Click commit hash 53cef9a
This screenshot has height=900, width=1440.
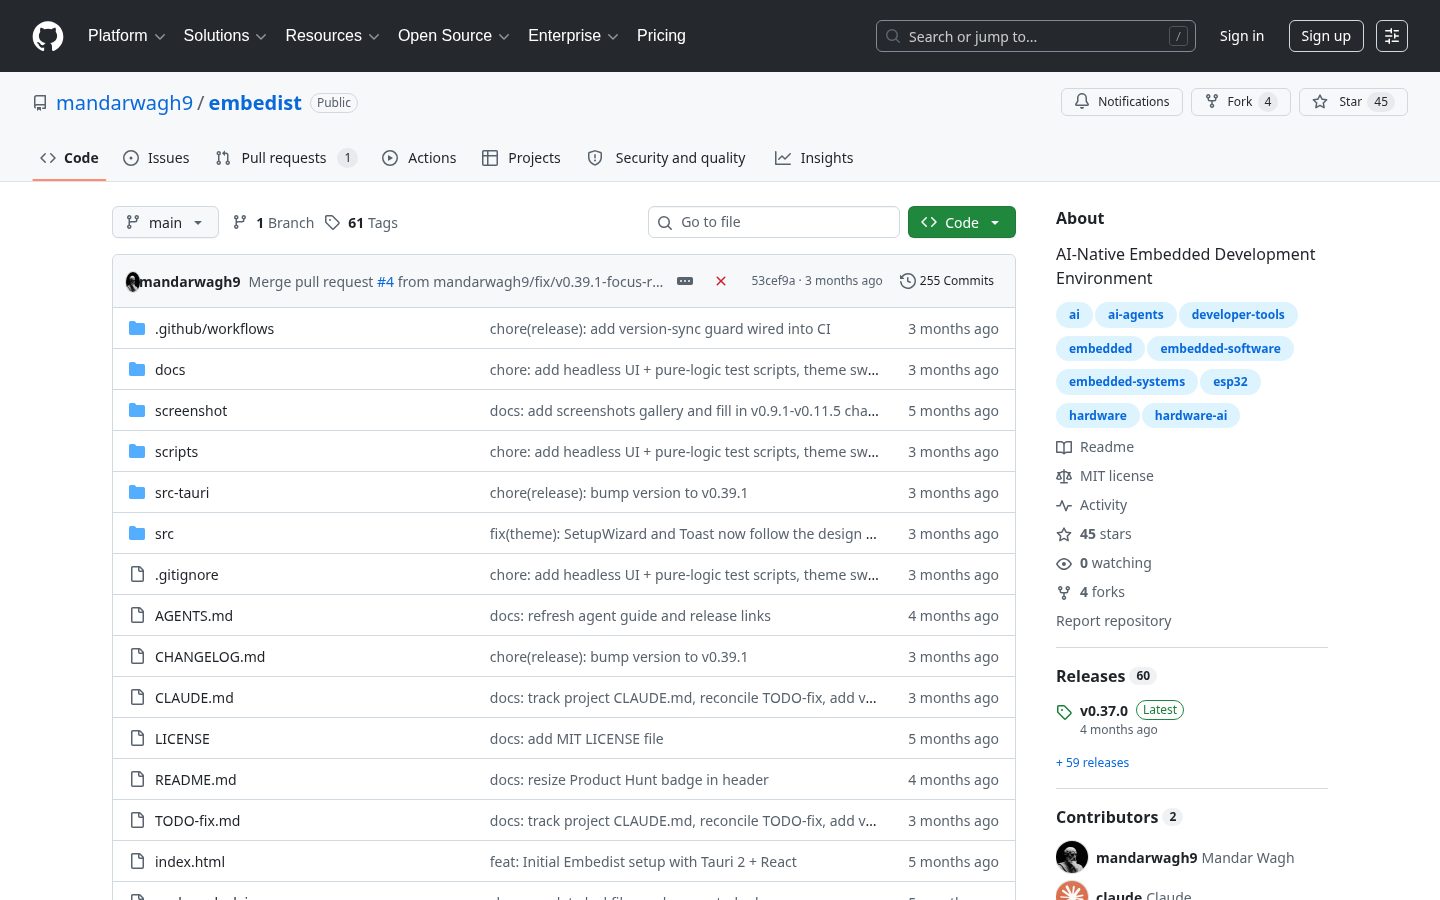coord(773,281)
